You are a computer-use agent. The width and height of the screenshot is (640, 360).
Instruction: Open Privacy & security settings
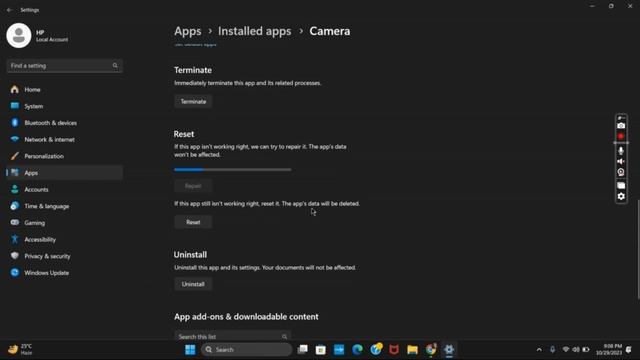tap(64, 256)
